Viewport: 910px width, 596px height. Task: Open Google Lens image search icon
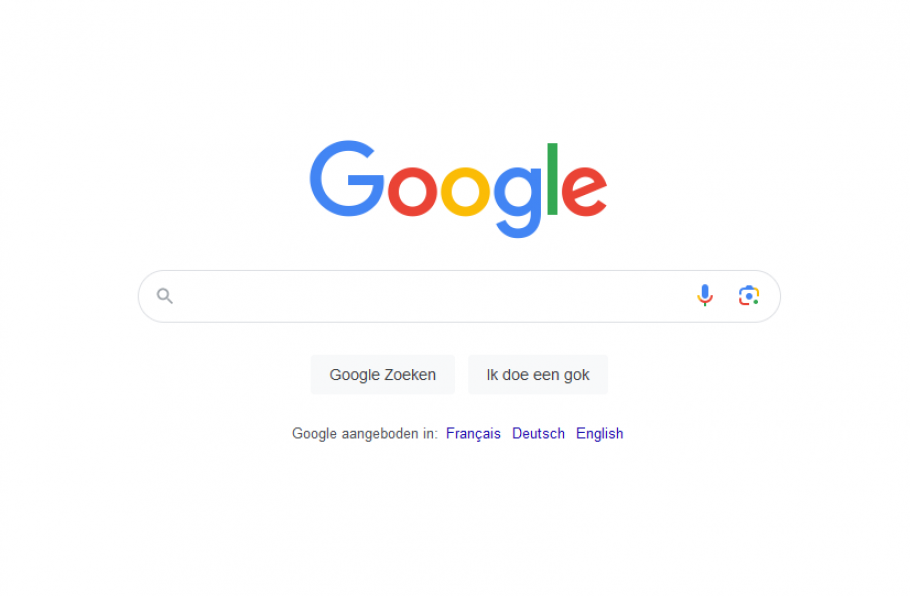(749, 295)
